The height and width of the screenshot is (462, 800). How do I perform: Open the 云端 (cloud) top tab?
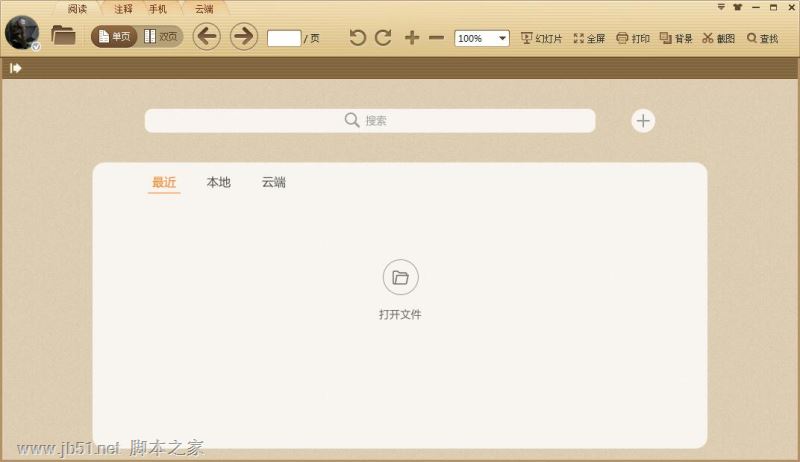204,9
